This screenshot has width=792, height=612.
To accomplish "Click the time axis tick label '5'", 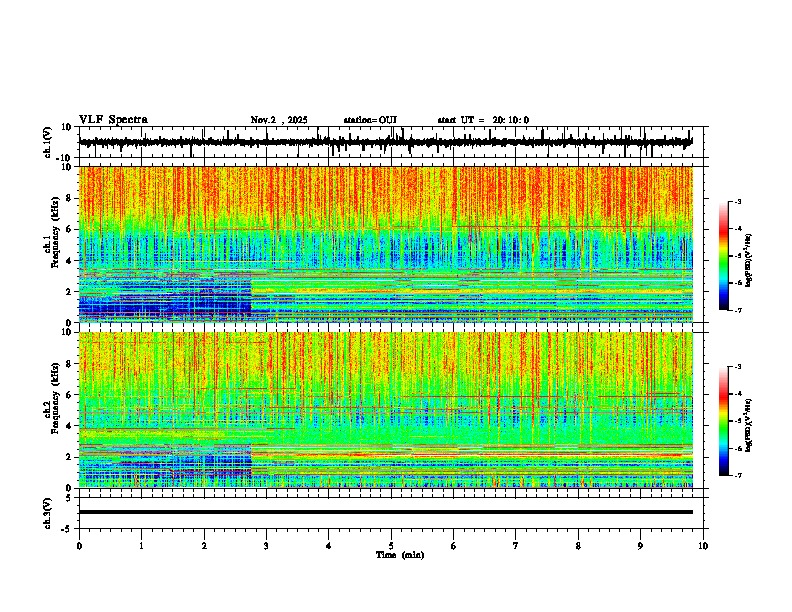I will (391, 546).
